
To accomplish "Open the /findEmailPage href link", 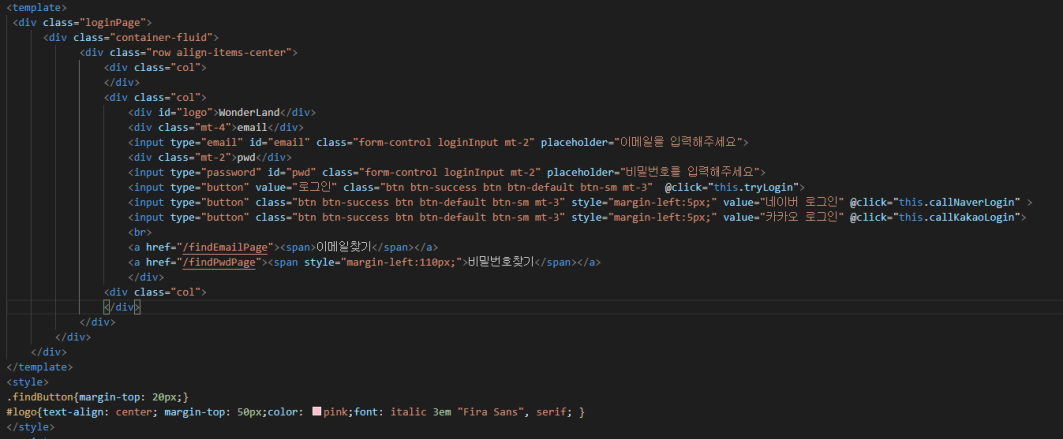I will point(225,247).
